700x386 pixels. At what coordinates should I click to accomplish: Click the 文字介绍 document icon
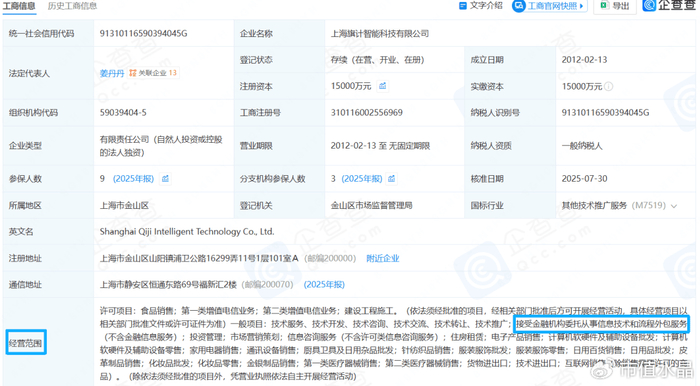[x=462, y=6]
